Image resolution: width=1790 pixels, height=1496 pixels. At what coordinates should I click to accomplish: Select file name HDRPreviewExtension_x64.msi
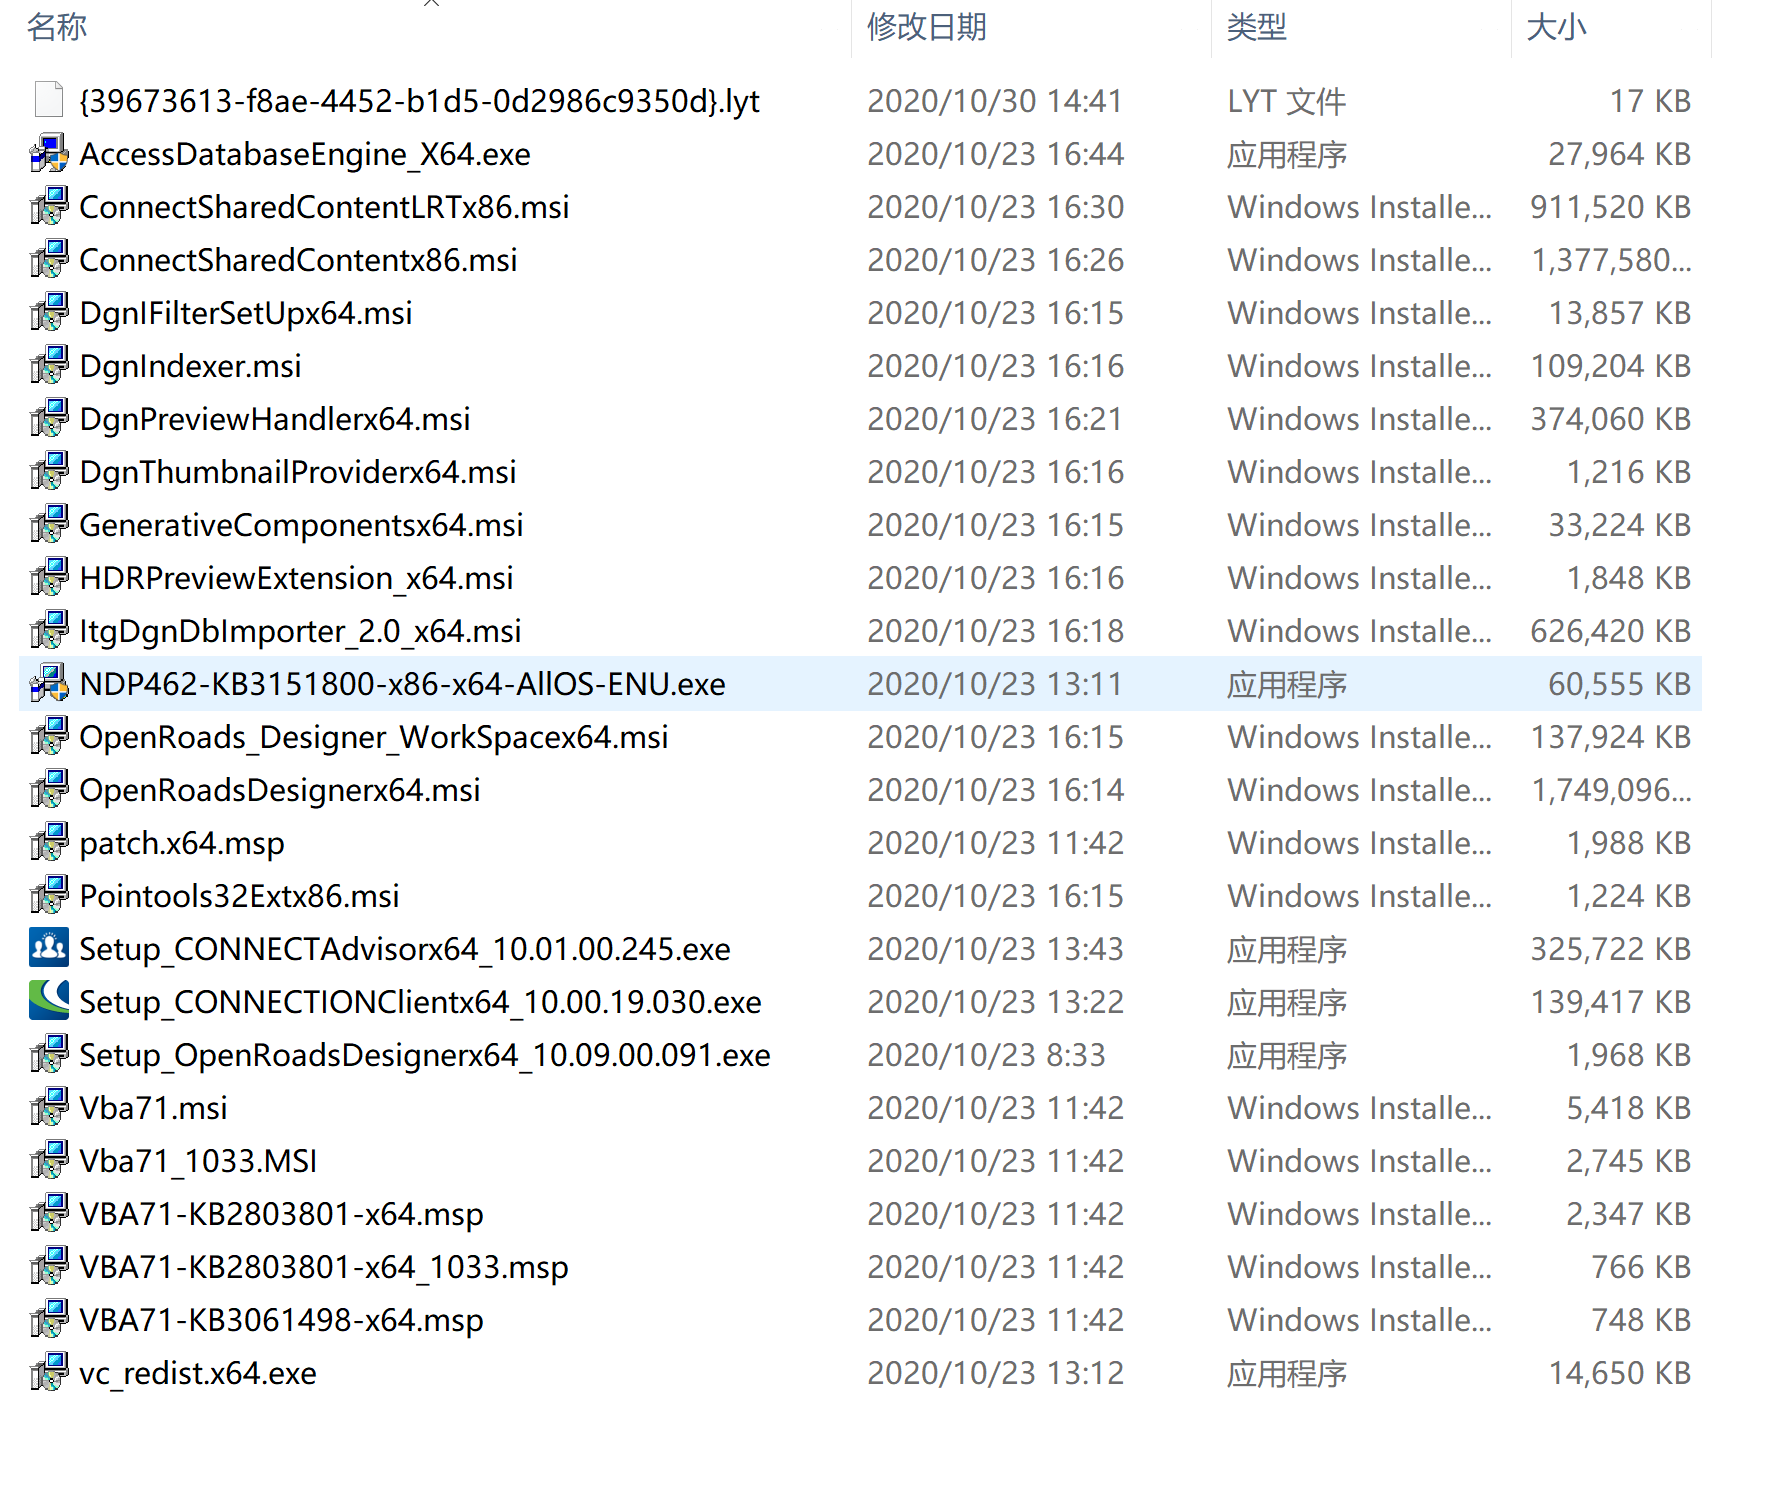pos(296,578)
